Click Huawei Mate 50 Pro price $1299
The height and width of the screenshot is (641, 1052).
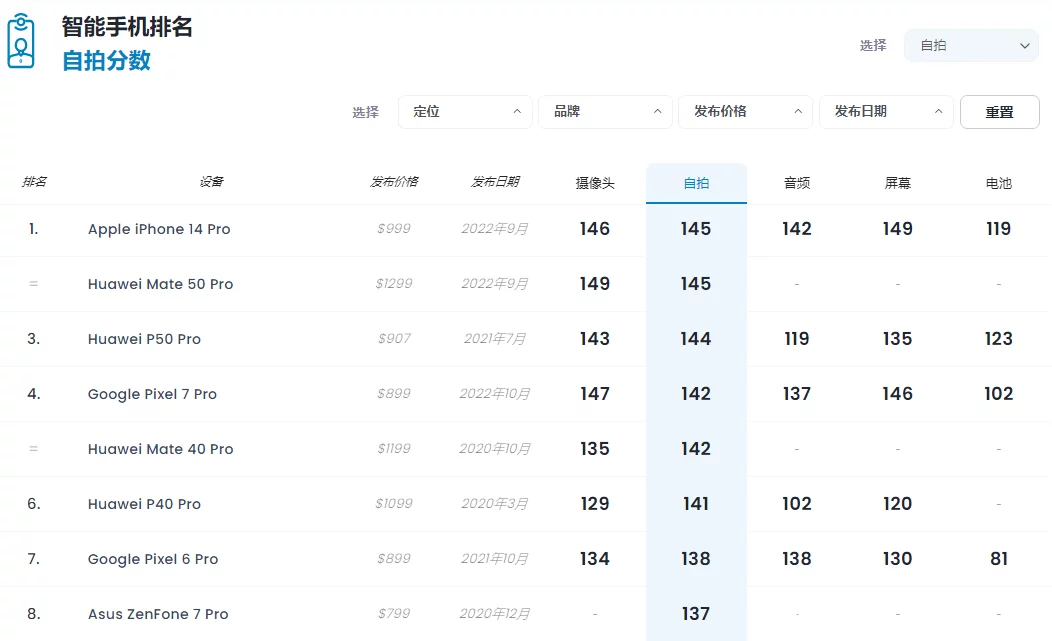point(394,284)
